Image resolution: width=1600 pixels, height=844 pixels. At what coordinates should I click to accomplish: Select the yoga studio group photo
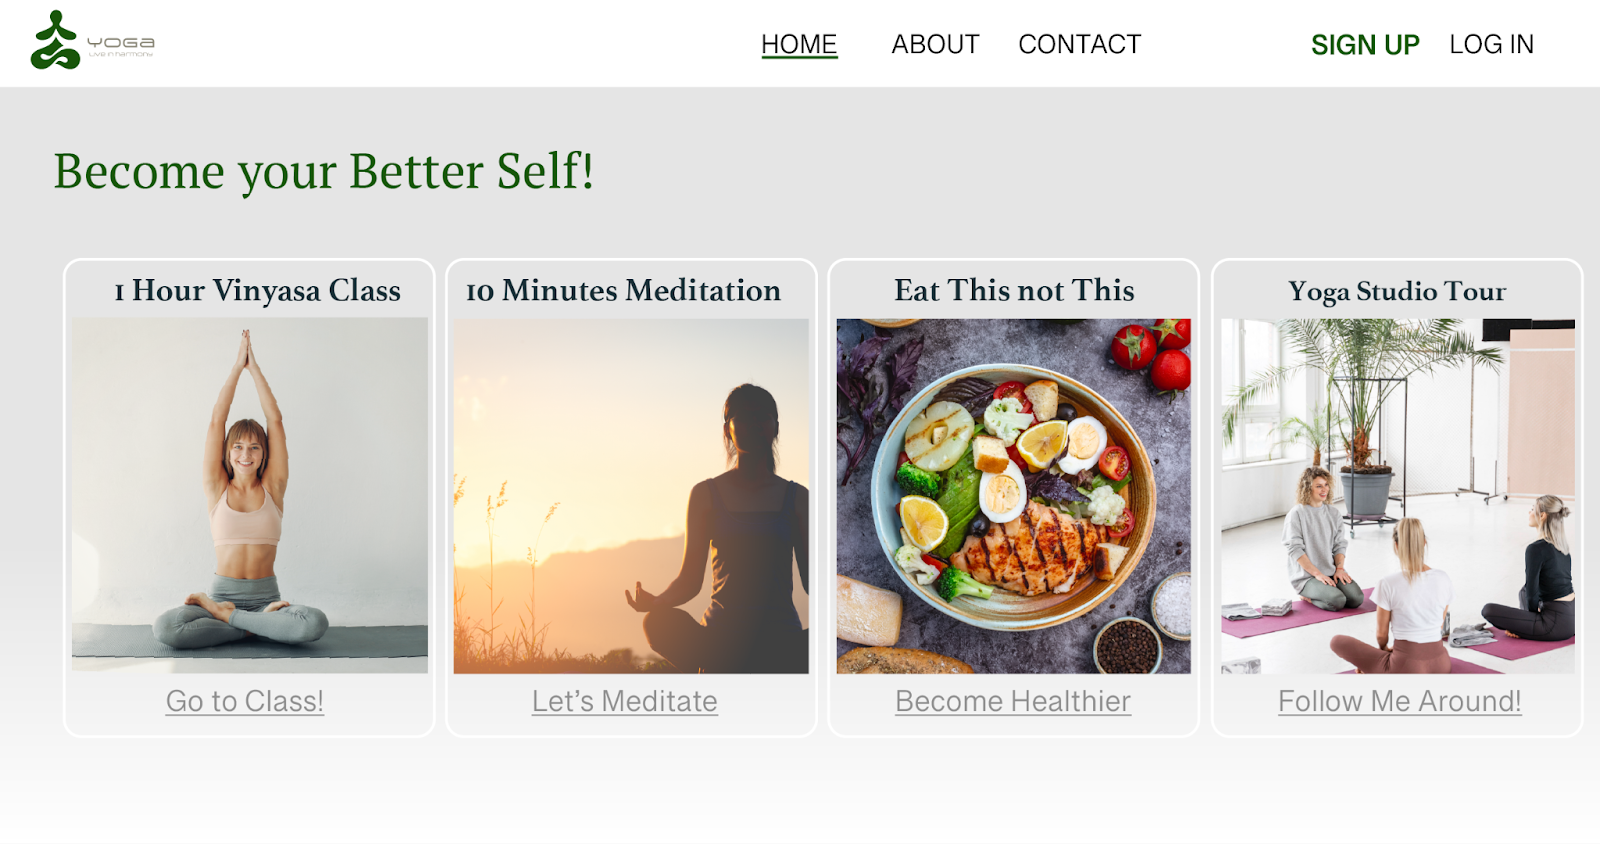(1398, 496)
